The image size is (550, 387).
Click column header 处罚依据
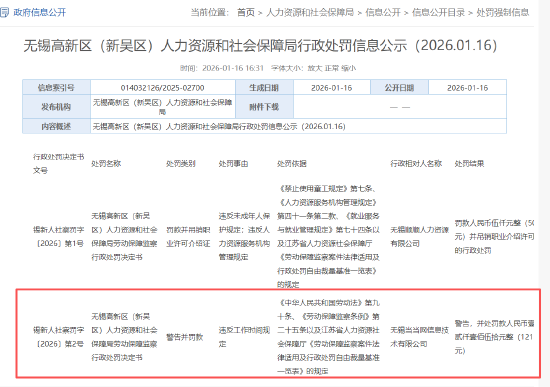tap(291, 164)
